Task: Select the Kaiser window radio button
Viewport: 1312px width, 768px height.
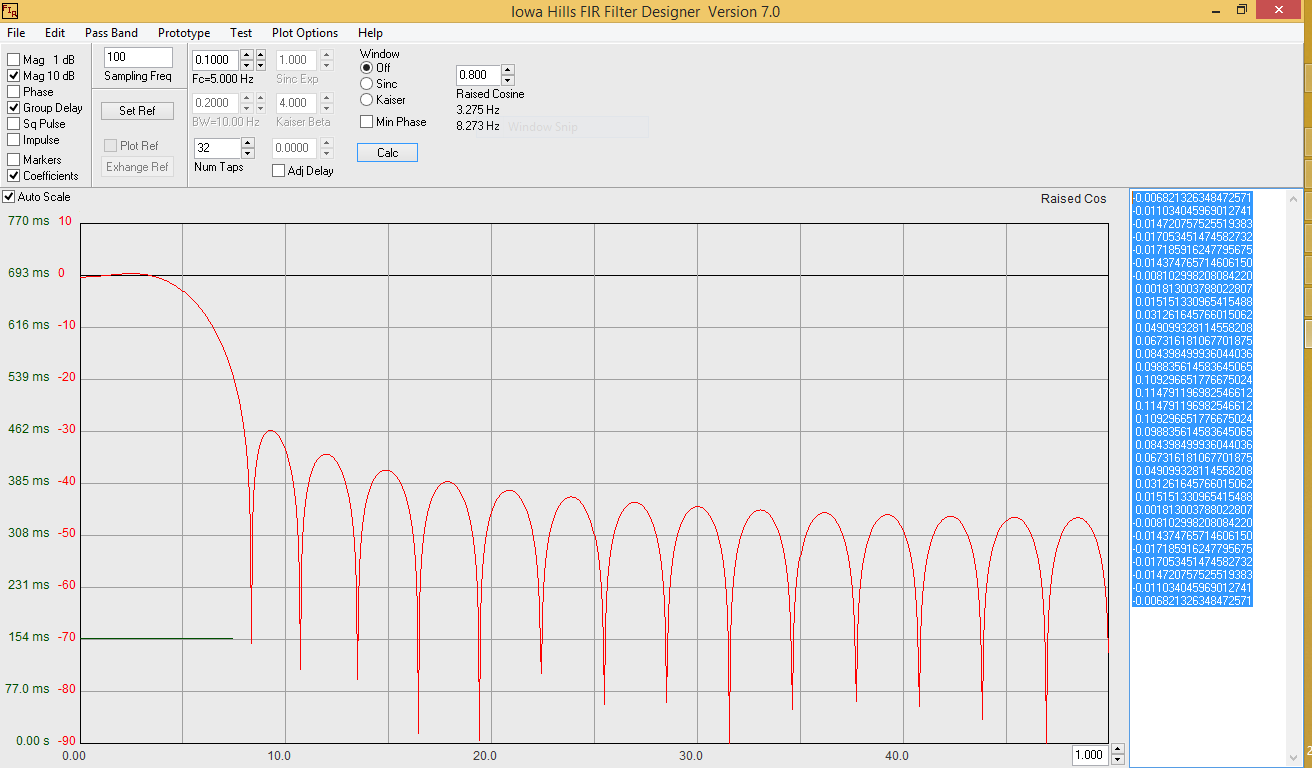Action: 366,100
